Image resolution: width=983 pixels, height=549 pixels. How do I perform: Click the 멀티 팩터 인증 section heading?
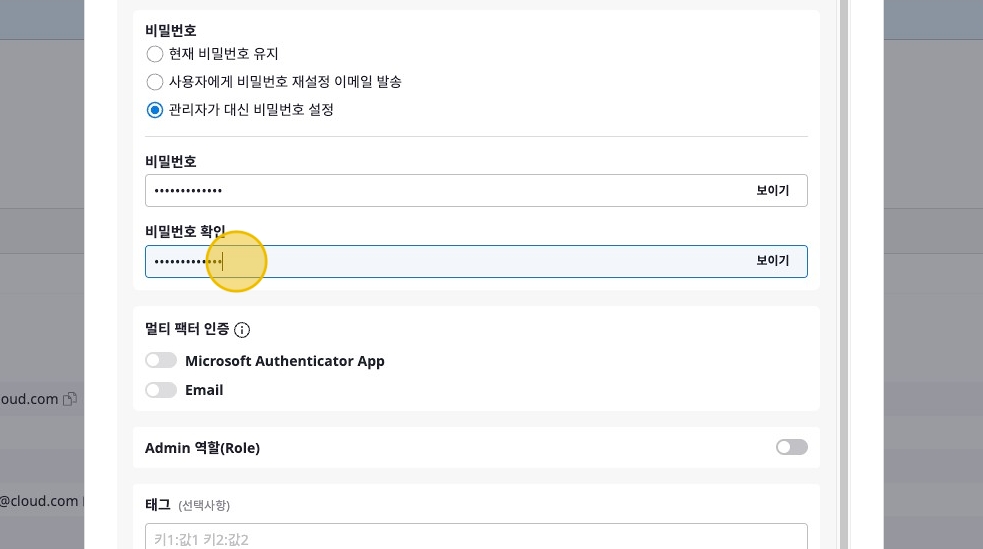click(187, 329)
